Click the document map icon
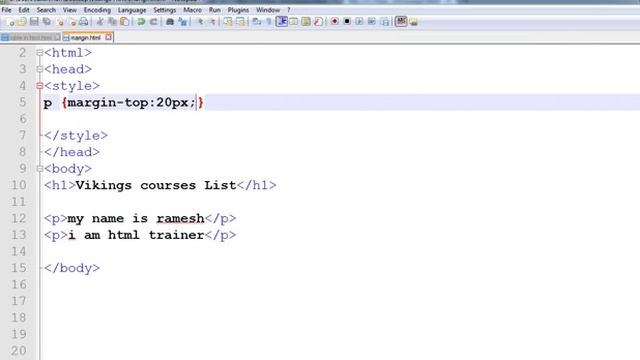This screenshot has height=360, width=640. click(x=306, y=22)
